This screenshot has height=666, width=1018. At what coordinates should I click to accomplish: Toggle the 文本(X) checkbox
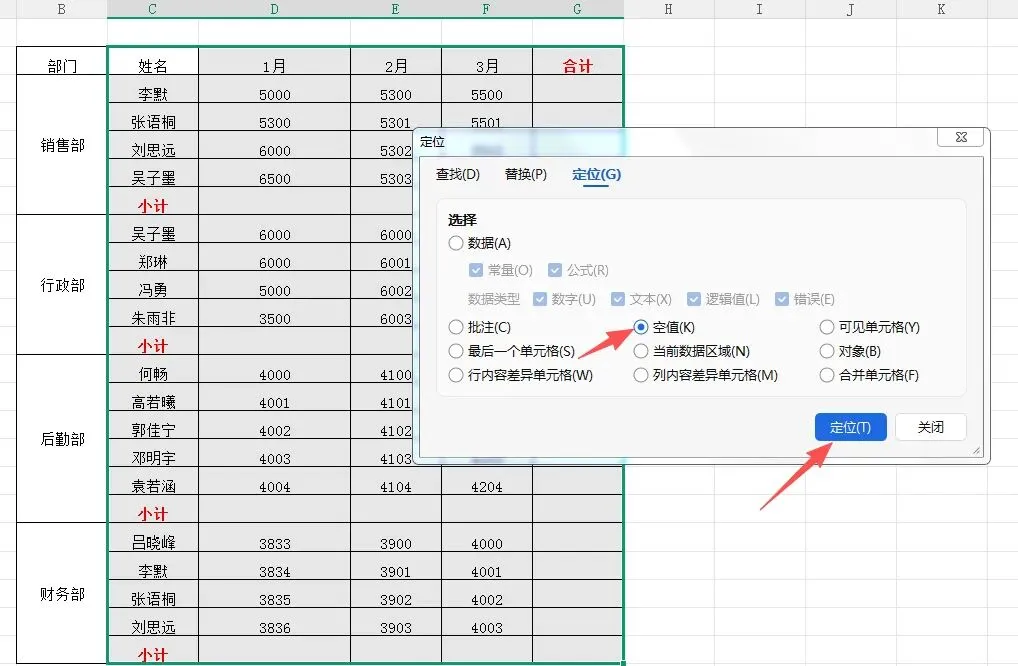641,299
